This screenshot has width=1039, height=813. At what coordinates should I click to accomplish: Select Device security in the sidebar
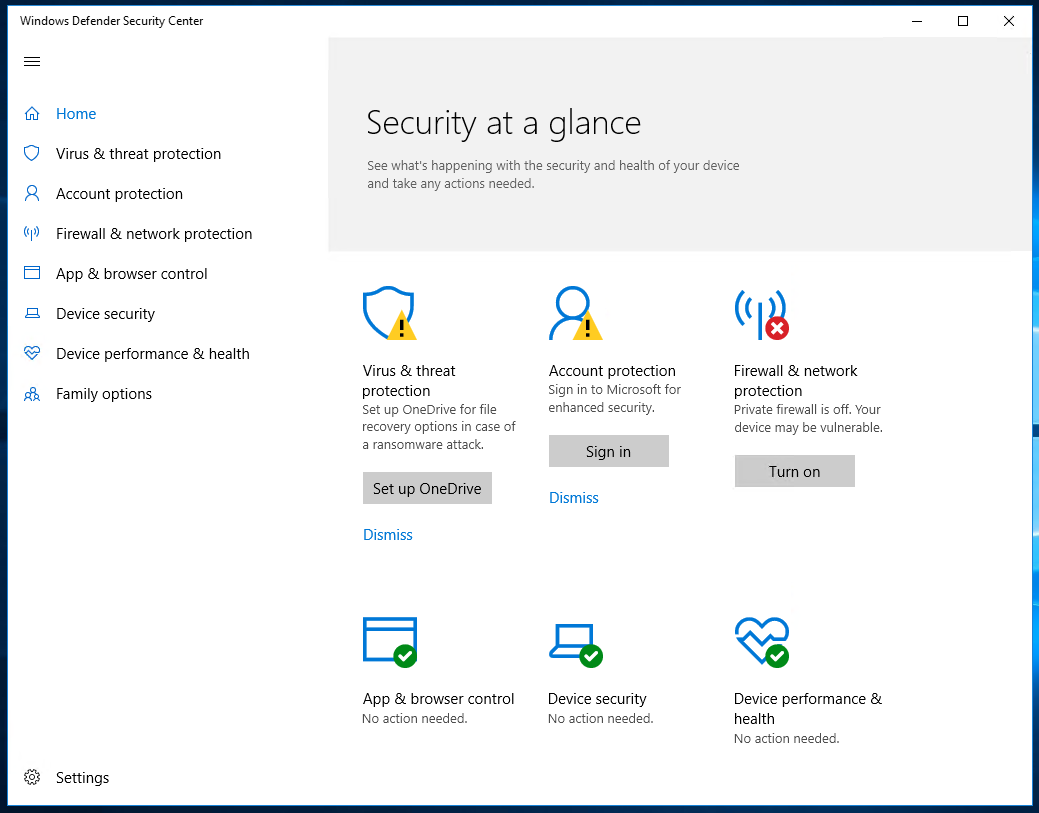pyautogui.click(x=105, y=313)
